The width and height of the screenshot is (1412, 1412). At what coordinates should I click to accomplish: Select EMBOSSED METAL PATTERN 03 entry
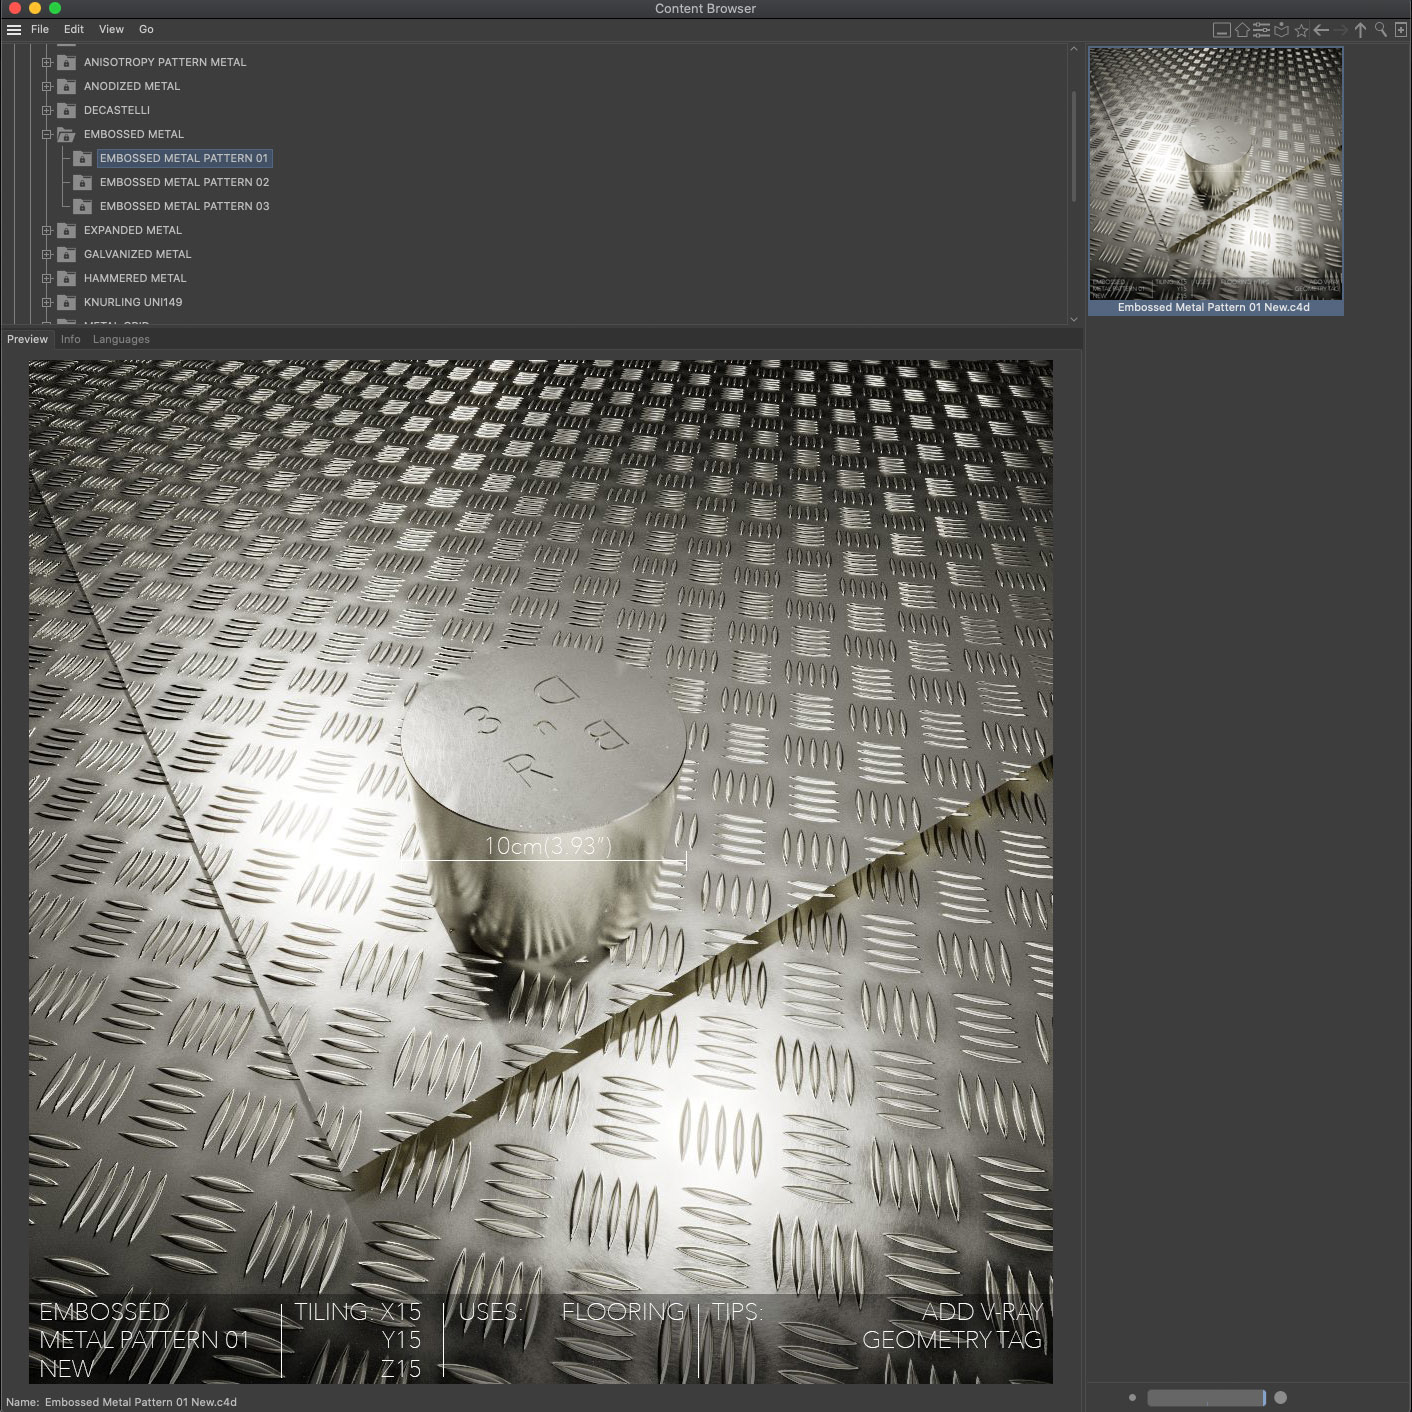pos(185,206)
